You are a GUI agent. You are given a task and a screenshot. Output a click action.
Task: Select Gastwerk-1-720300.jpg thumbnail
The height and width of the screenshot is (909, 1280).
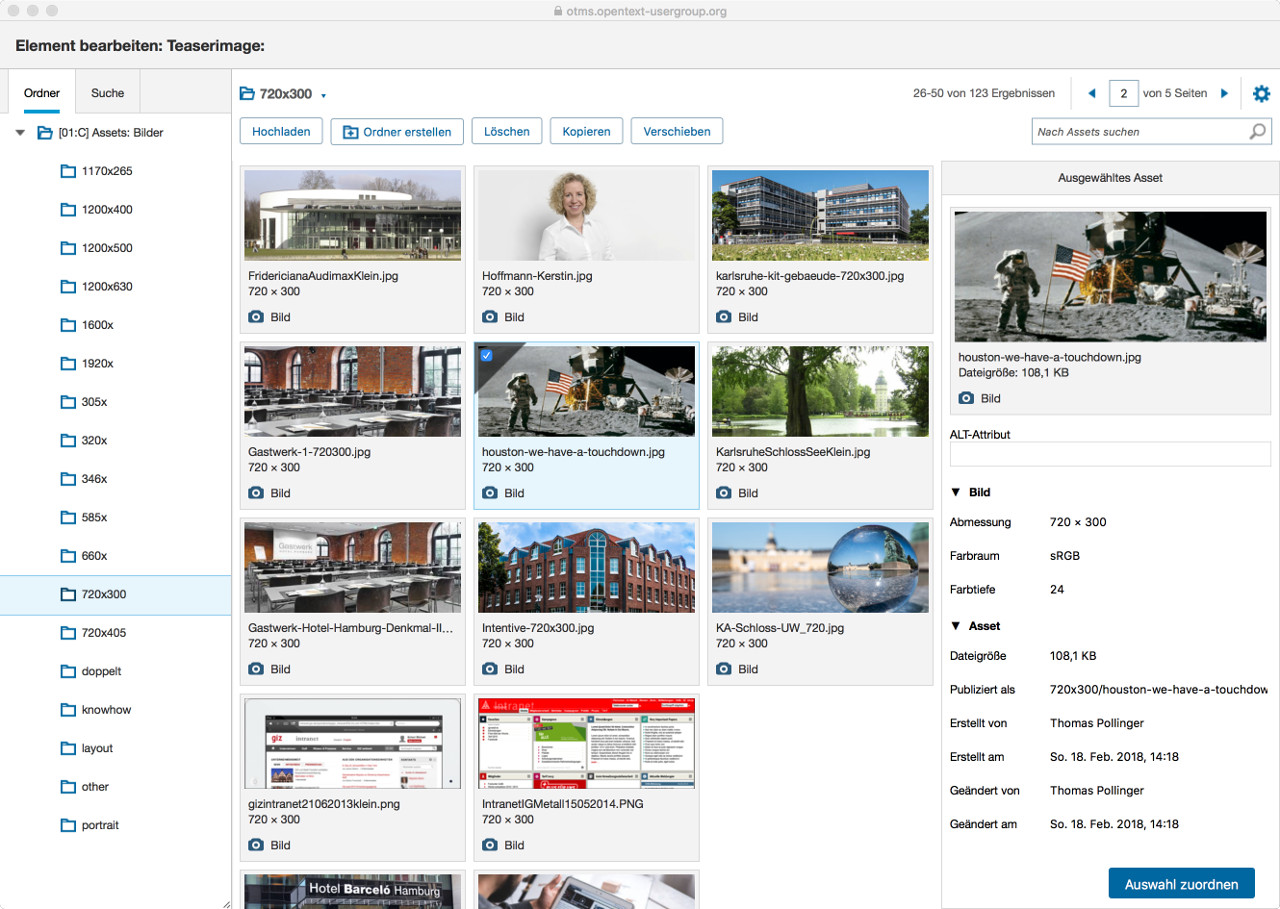tap(352, 391)
